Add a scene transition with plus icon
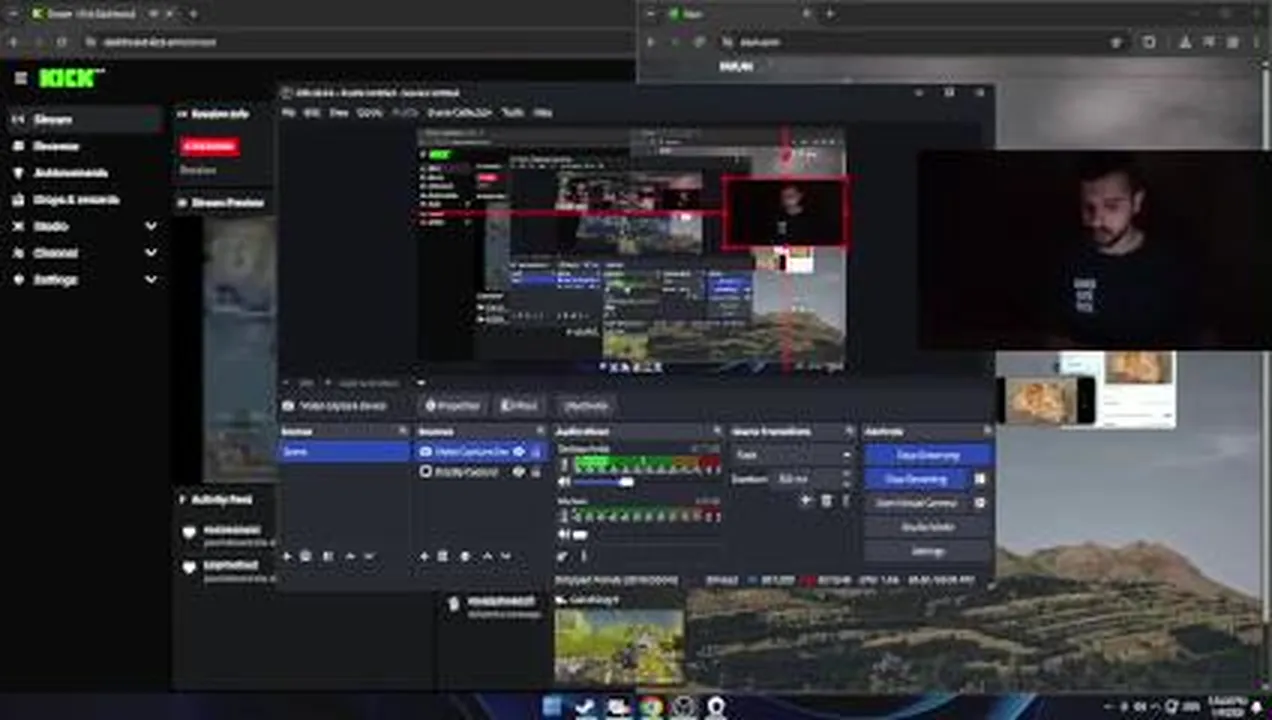This screenshot has width=1272, height=720. (x=806, y=500)
